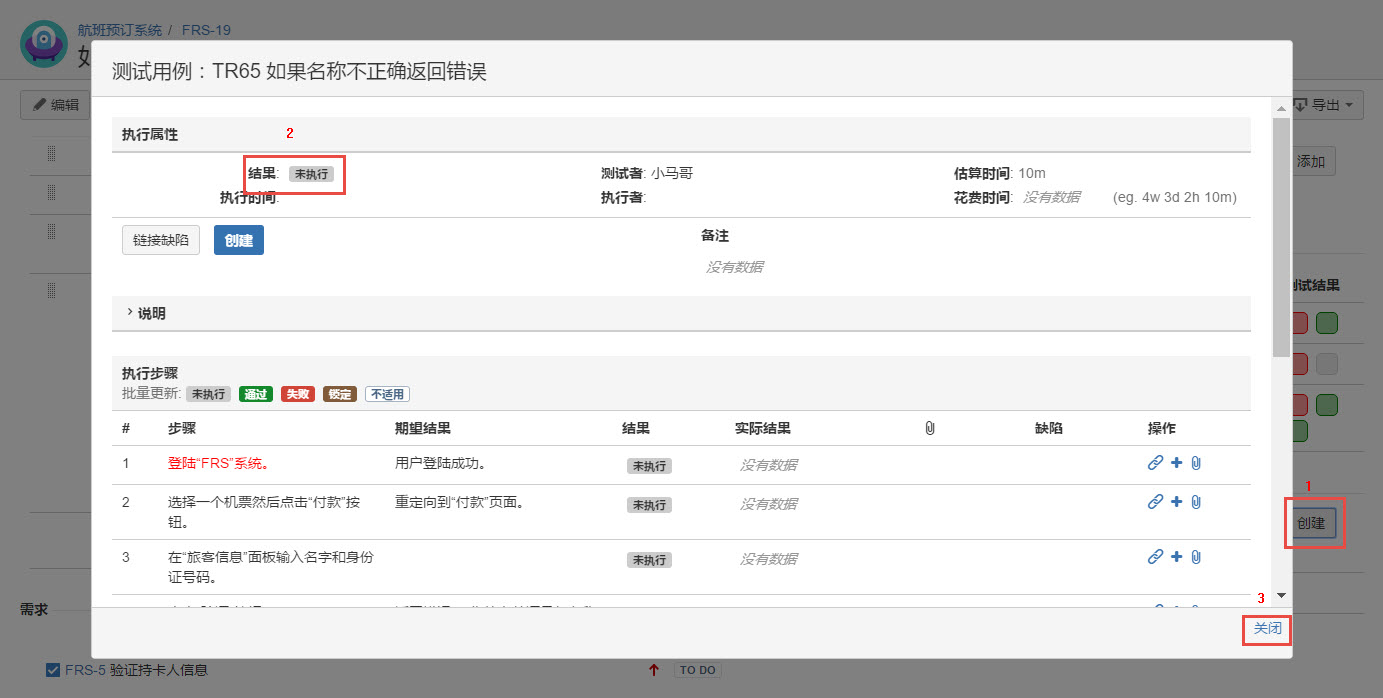Click the blue 创建 button in the dialog
The image size is (1383, 698).
(239, 240)
